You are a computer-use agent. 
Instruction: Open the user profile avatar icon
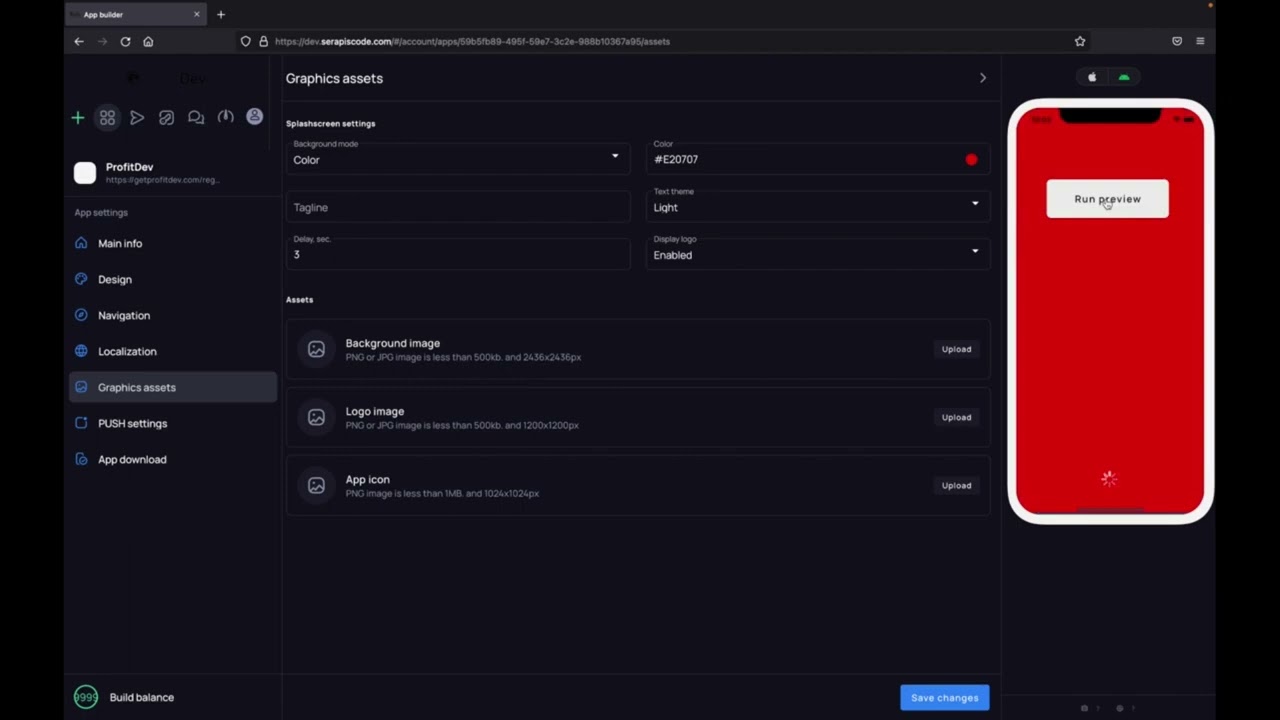pyautogui.click(x=255, y=117)
